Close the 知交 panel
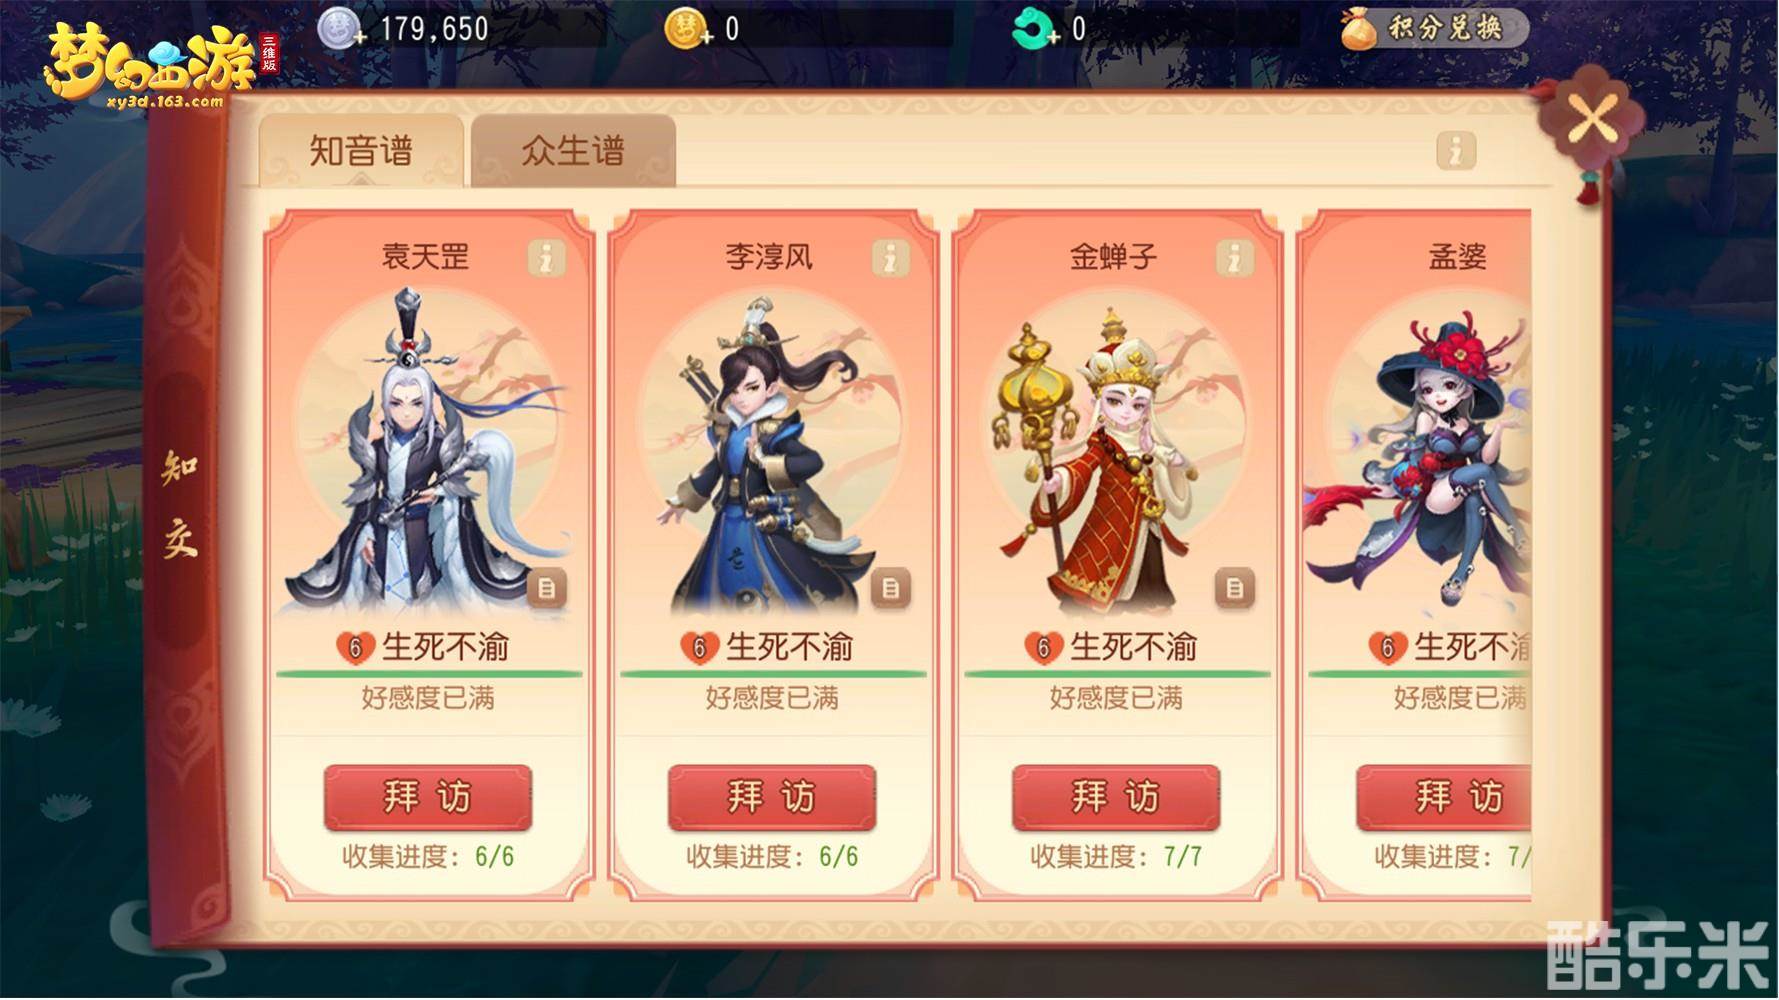Screen dimensions: 1779x1000 click(x=1591, y=119)
